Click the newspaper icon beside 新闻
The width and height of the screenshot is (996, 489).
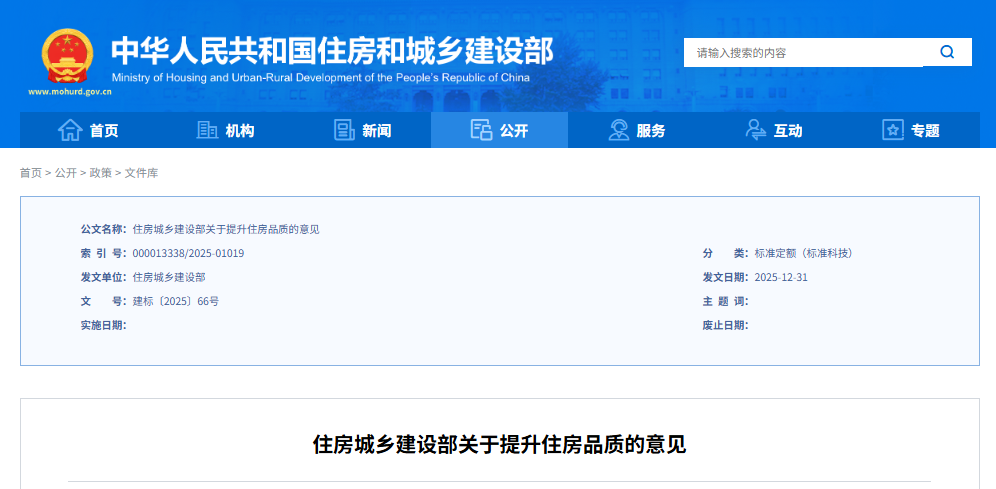coord(344,130)
